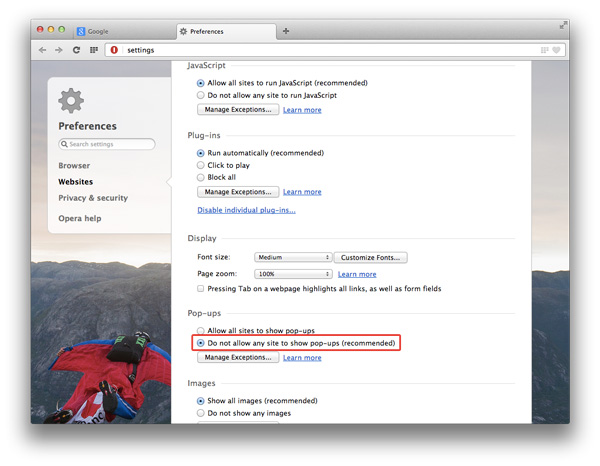Image resolution: width=600 pixels, height=466 pixels.
Task: Select Do not allow any site to run JavaScript
Action: point(201,95)
